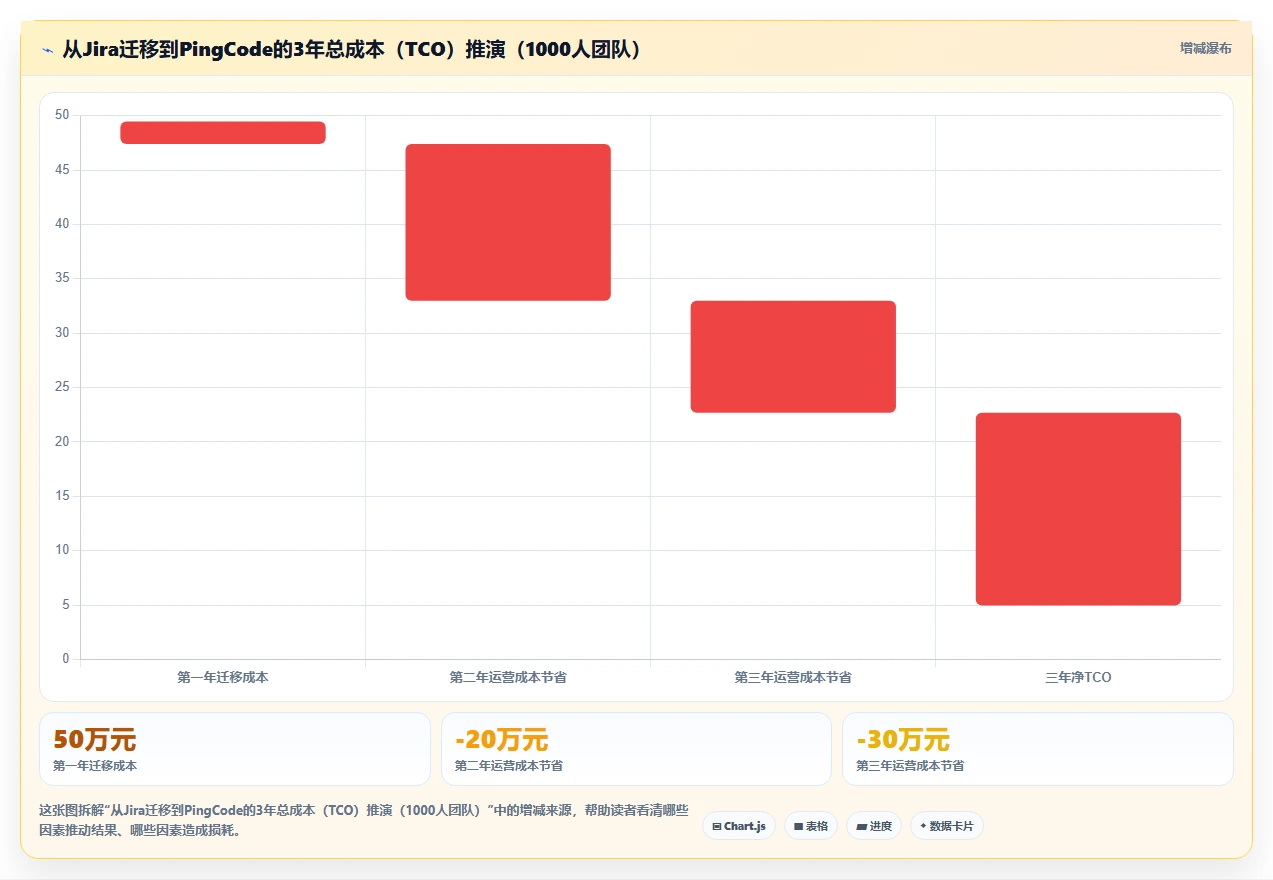Click the y-axis value 30

pyautogui.click(x=62, y=333)
